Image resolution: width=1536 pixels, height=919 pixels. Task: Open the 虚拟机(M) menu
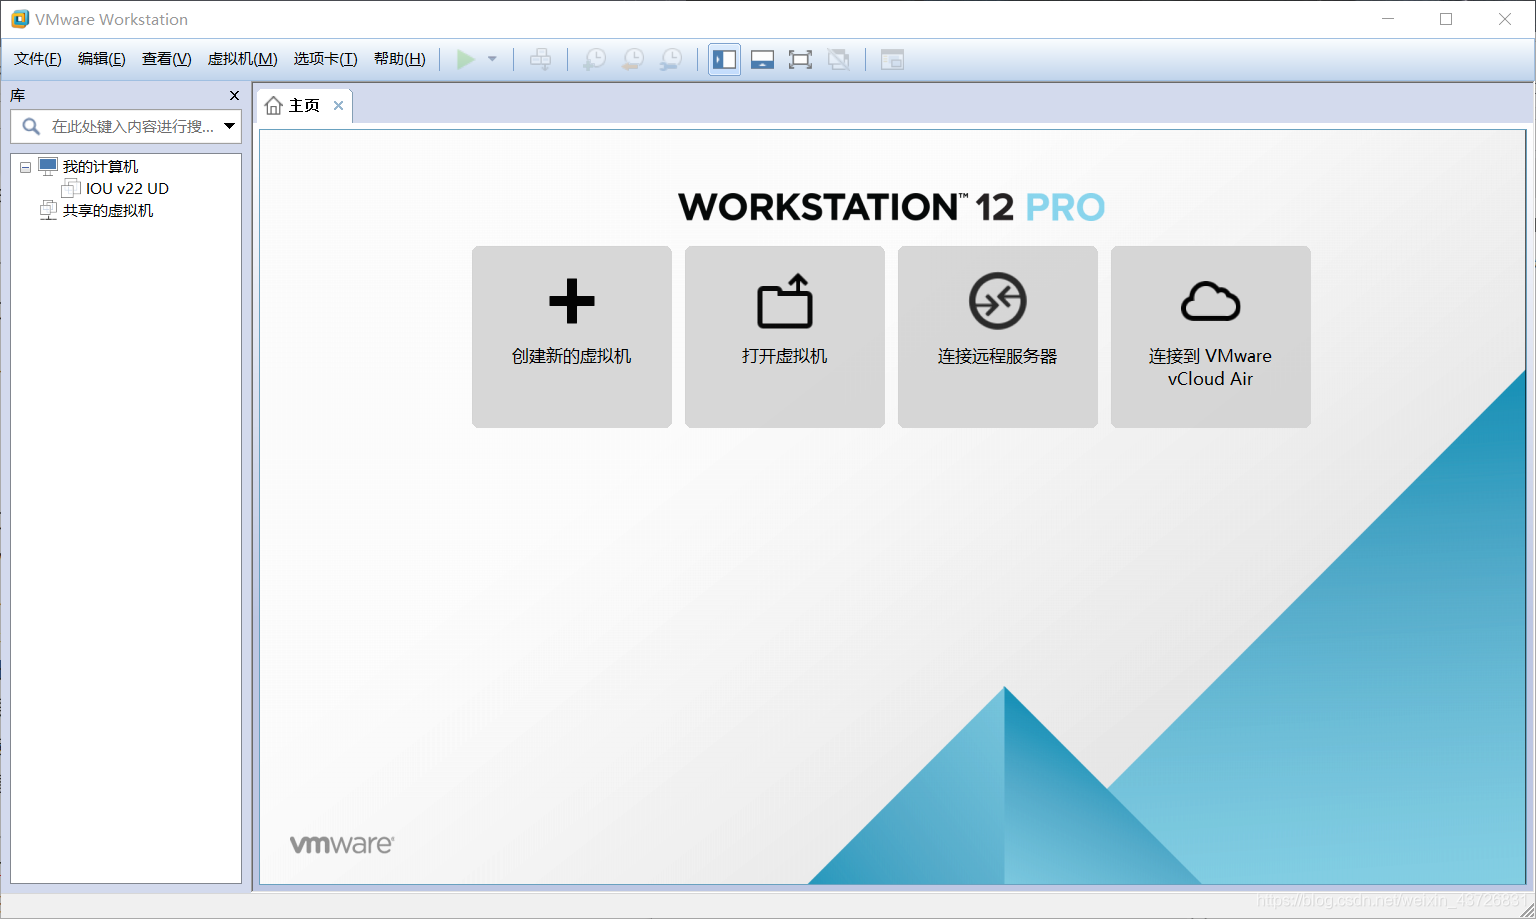(243, 59)
